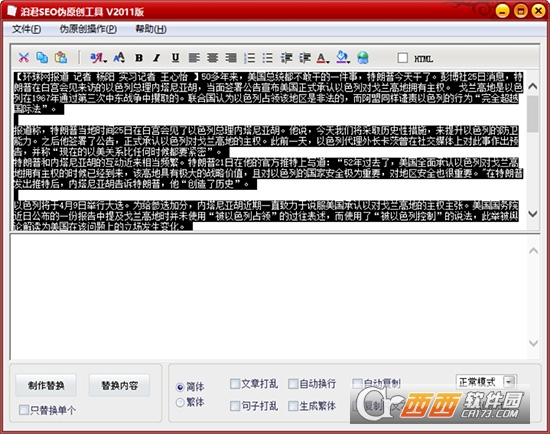Click upper text area scroll down arrow
This screenshot has width=550, height=434.
tap(533, 213)
